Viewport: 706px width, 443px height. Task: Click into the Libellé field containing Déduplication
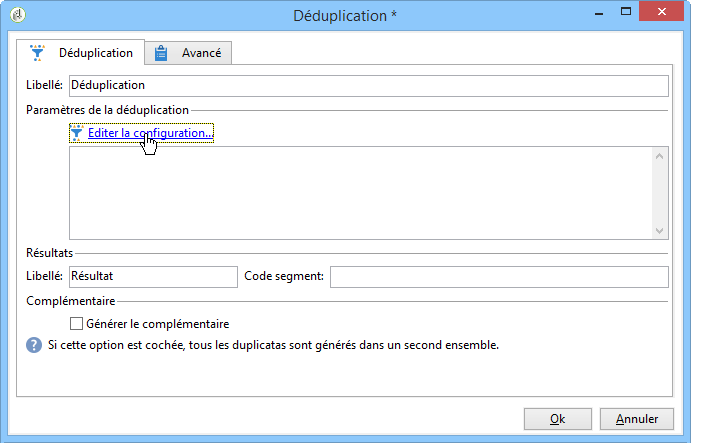(x=368, y=86)
